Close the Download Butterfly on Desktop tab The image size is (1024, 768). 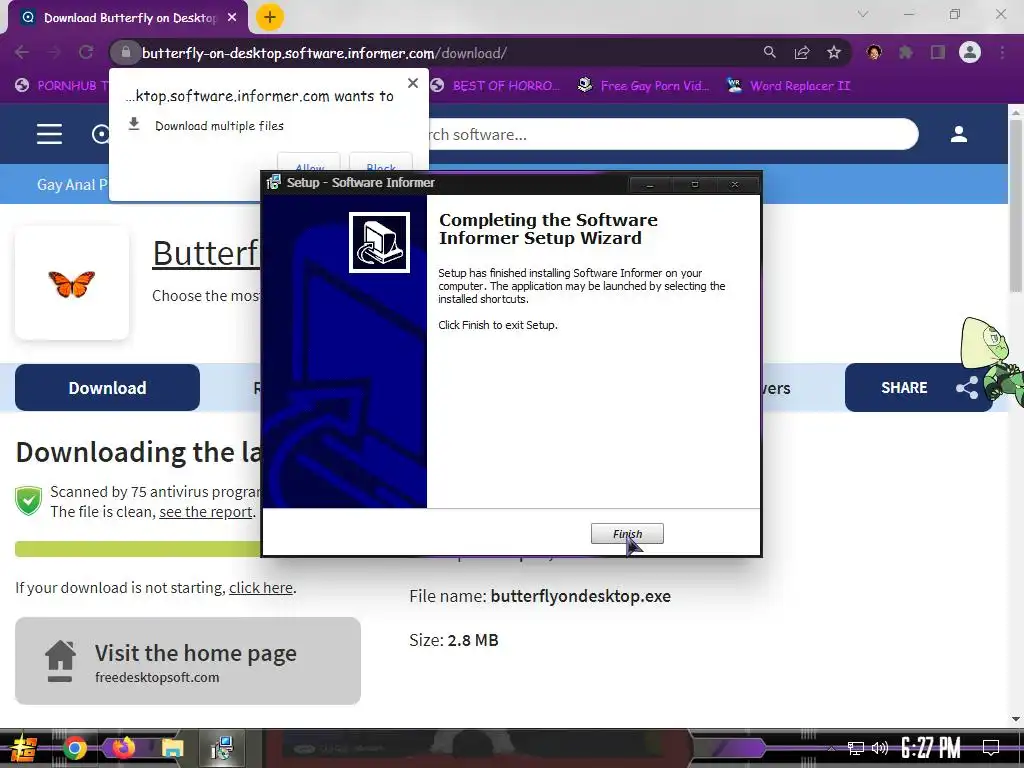point(232,18)
